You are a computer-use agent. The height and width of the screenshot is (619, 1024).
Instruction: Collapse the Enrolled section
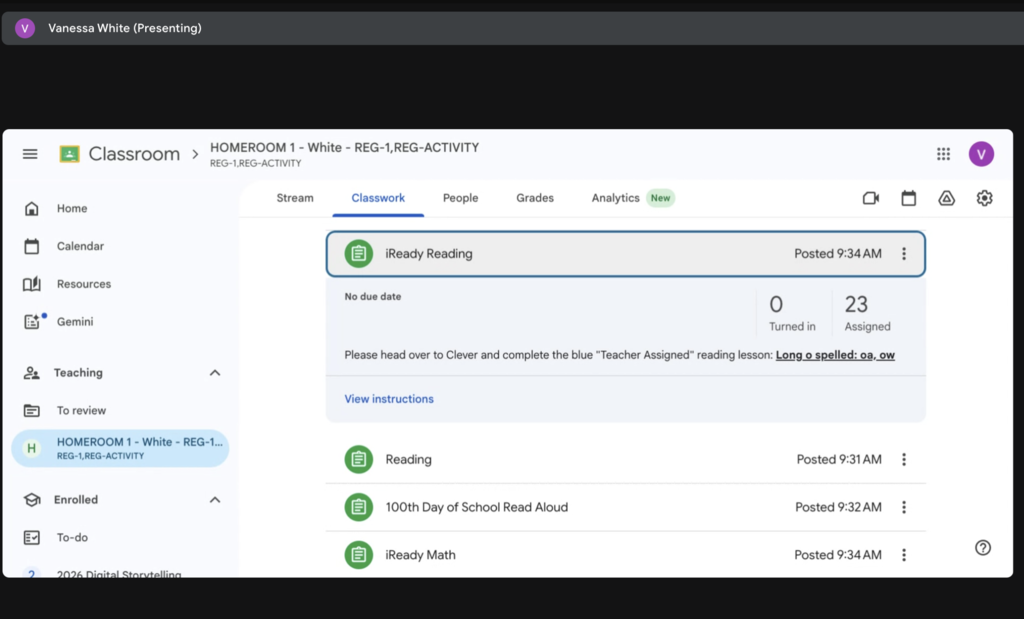point(215,500)
